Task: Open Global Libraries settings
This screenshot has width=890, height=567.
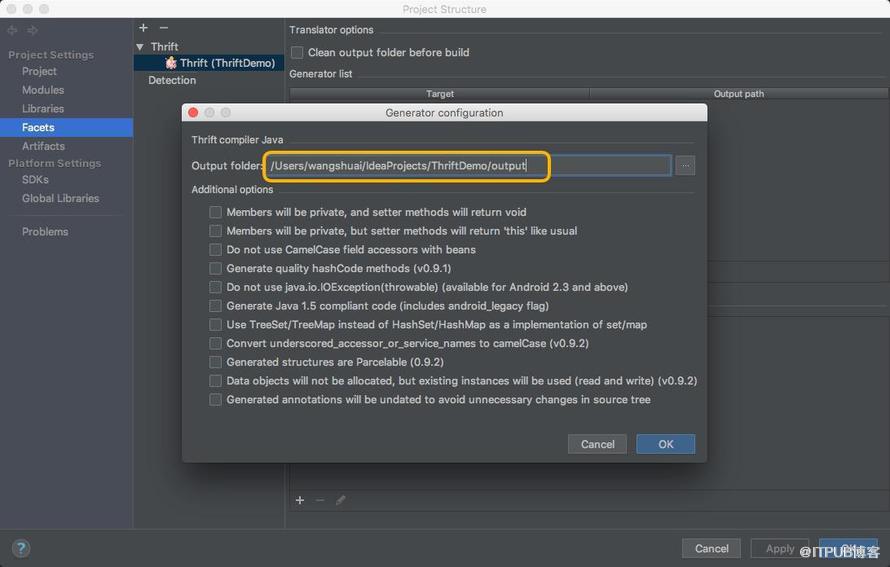Action: [61, 198]
